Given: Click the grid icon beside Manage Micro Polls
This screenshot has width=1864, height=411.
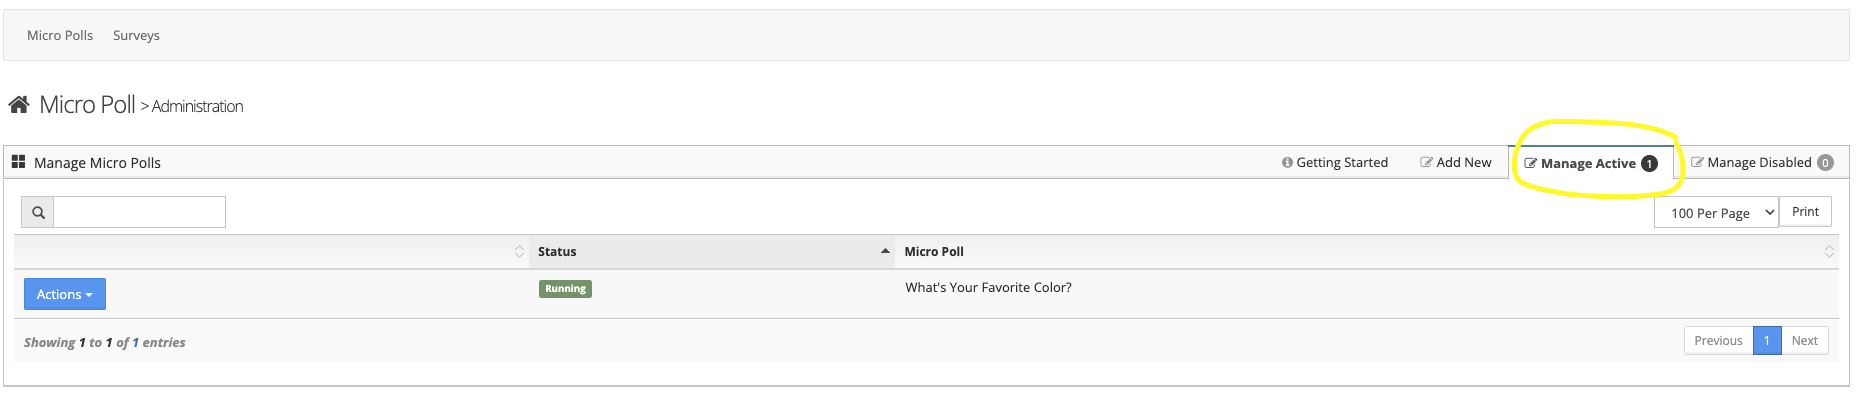Looking at the screenshot, I should tap(18, 162).
